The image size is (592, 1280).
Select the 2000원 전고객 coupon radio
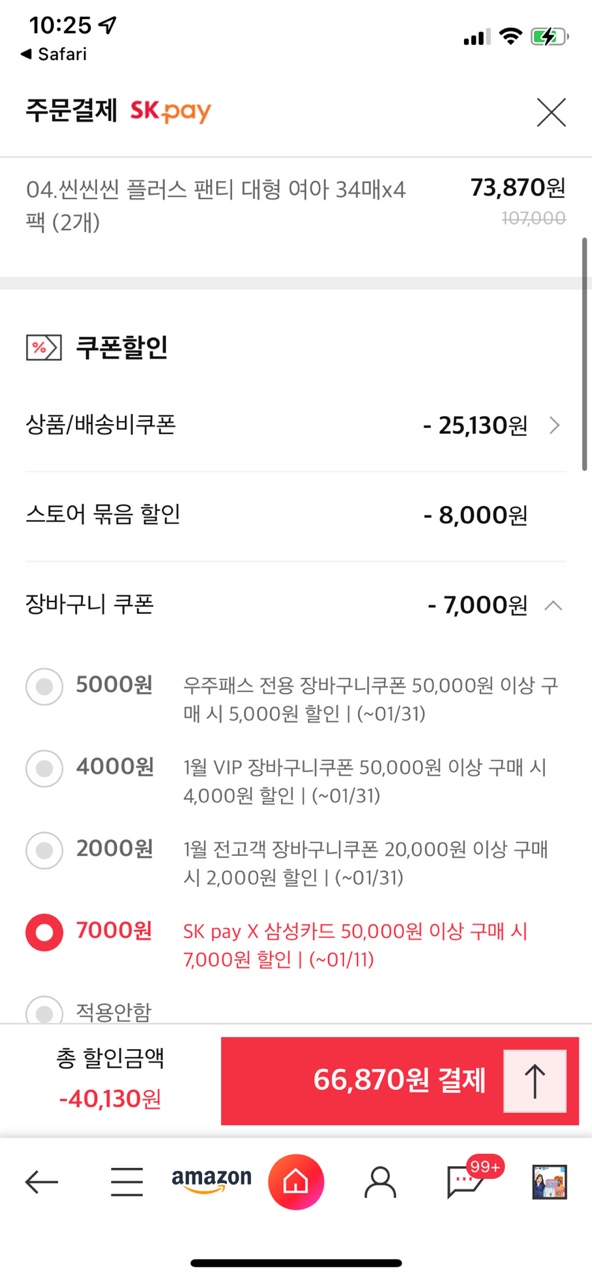pyautogui.click(x=44, y=851)
